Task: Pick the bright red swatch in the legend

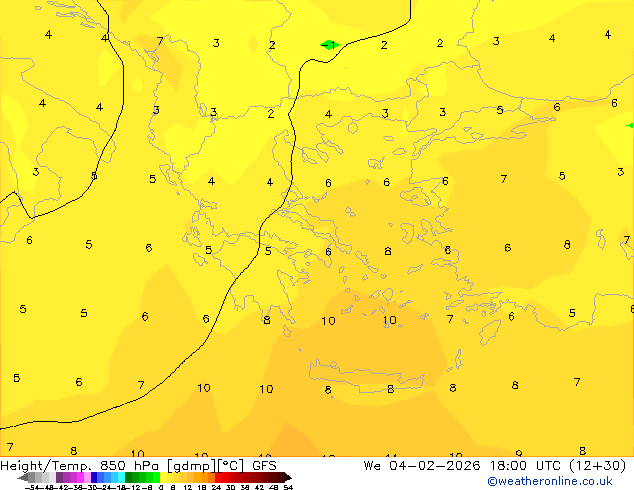Action: point(218,478)
